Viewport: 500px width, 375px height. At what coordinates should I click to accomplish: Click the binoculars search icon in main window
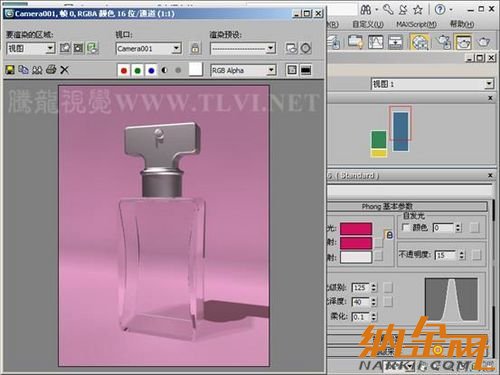click(366, 10)
